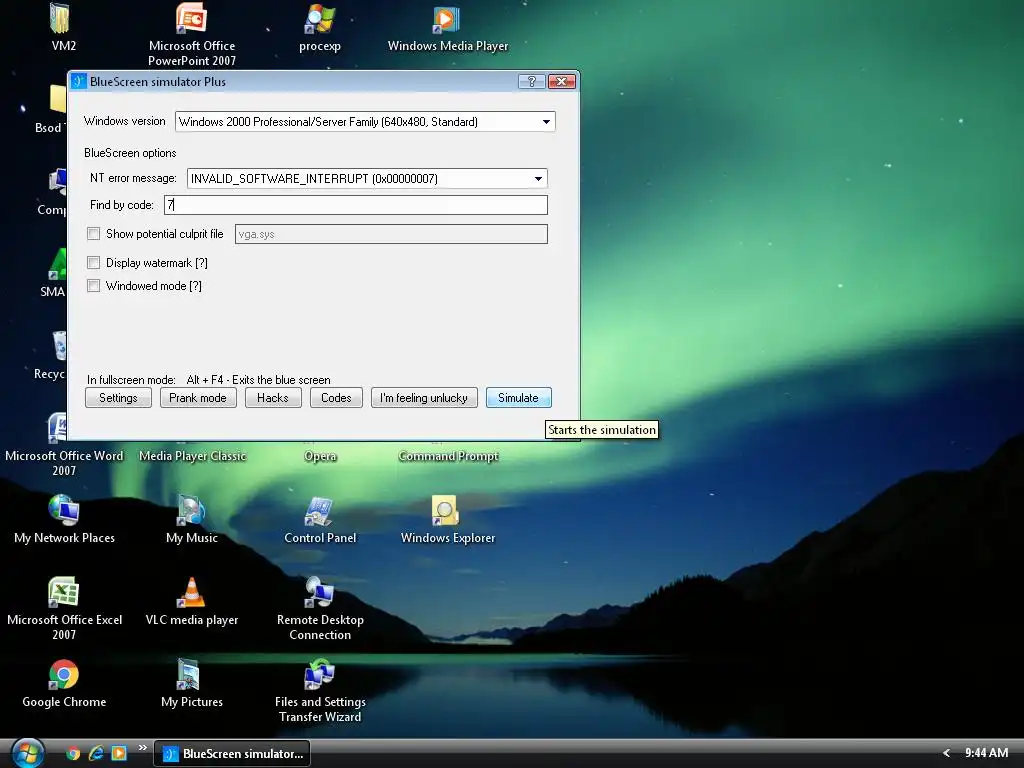This screenshot has width=1024, height=768.
Task: Click BlueScreen simulator taskbar button
Action: (232, 754)
